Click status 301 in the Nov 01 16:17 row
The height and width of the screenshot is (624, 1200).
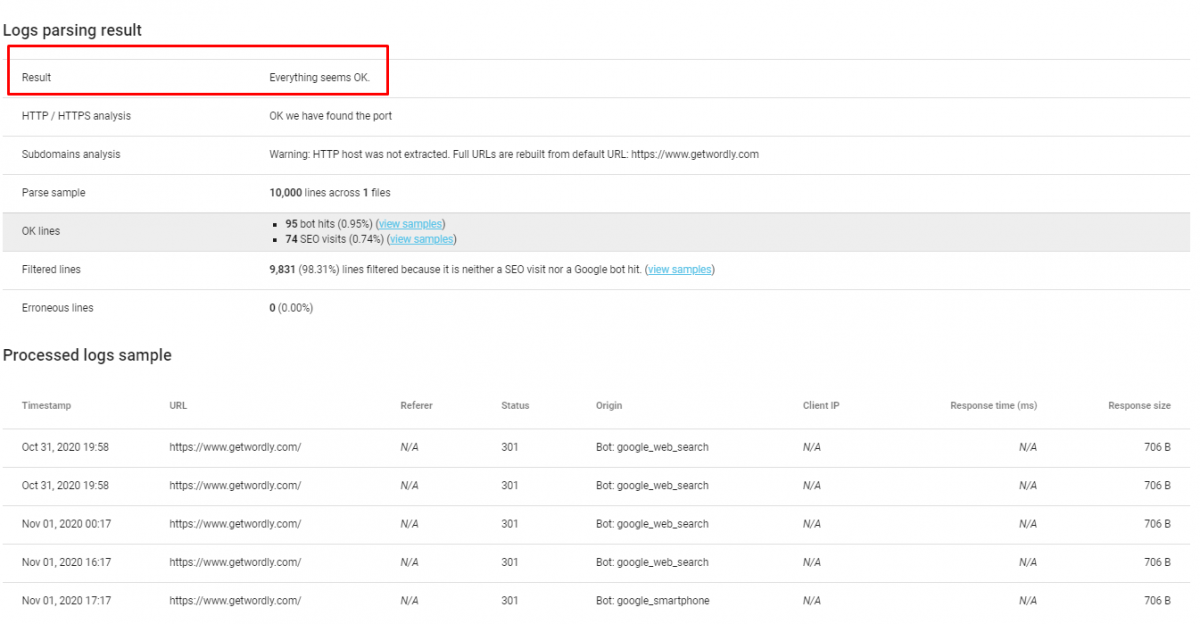510,562
